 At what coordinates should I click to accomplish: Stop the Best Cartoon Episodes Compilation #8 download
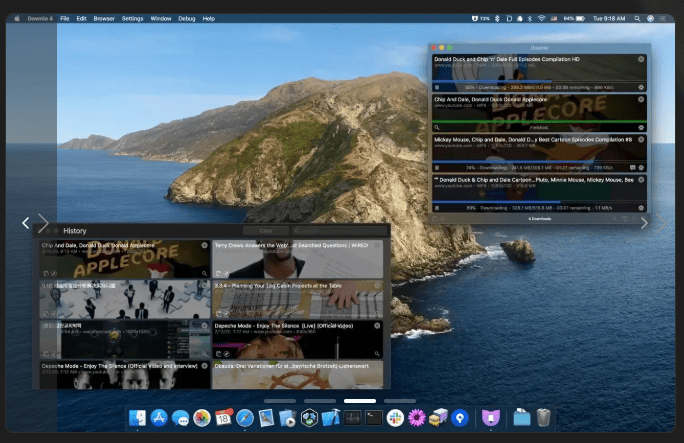[x=437, y=167]
